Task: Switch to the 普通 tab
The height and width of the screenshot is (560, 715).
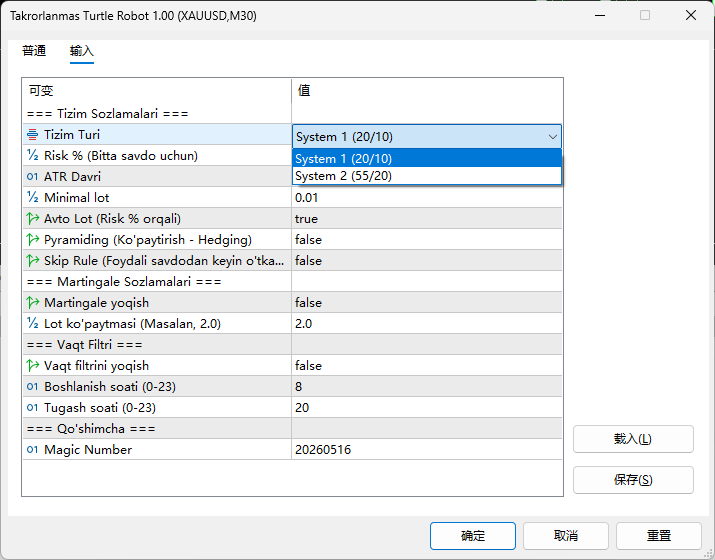Action: pyautogui.click(x=34, y=51)
